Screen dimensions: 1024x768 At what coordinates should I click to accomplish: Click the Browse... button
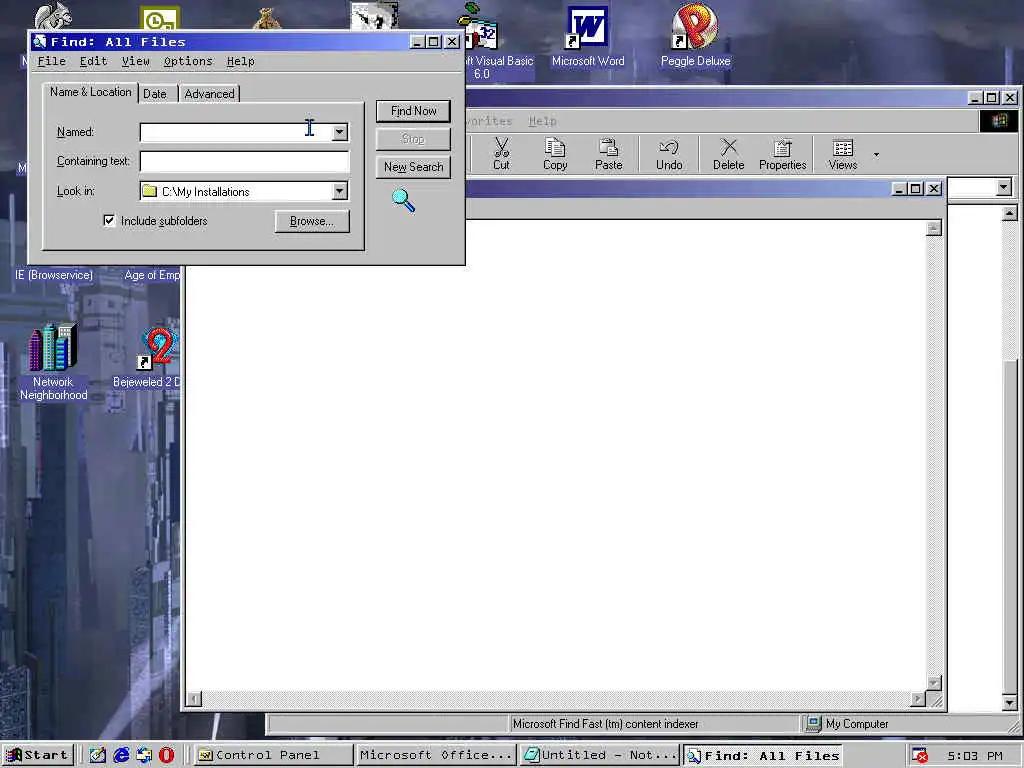click(312, 221)
